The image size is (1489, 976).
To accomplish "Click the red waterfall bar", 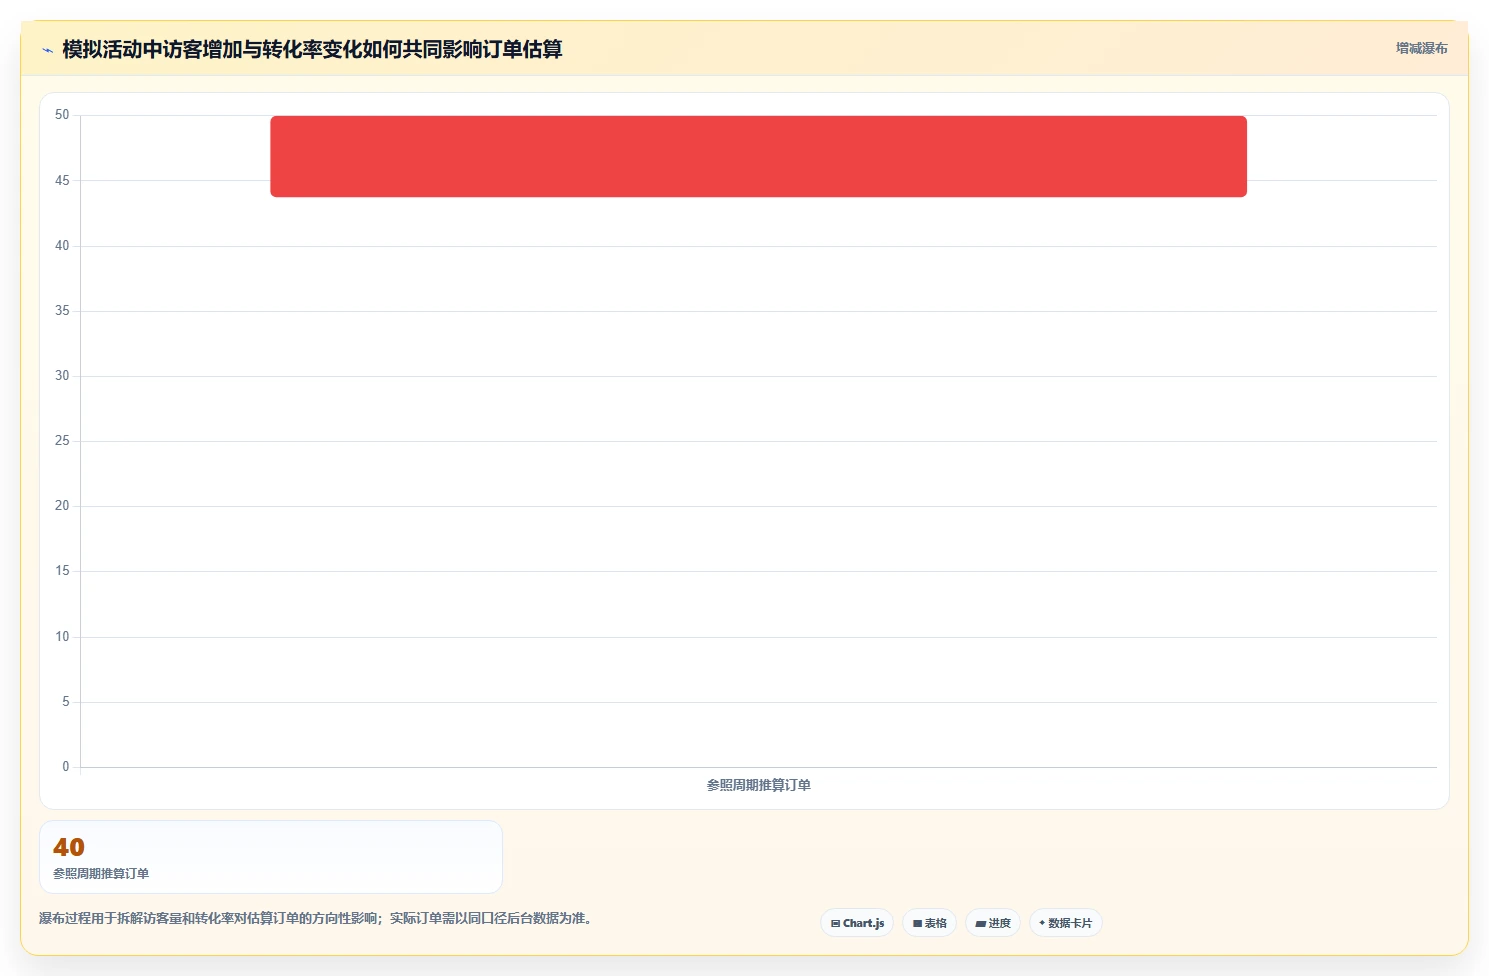I will click(758, 156).
